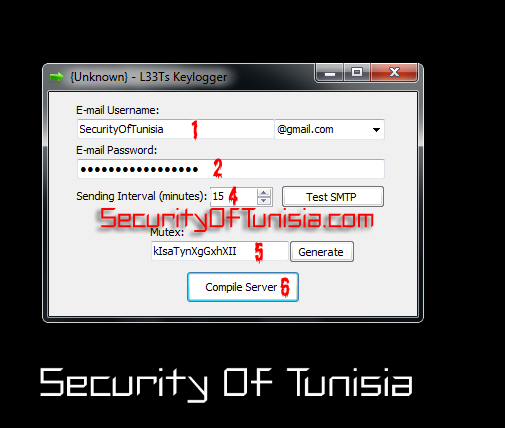Click the green arrow application icon
The height and width of the screenshot is (428, 505).
tap(56, 77)
